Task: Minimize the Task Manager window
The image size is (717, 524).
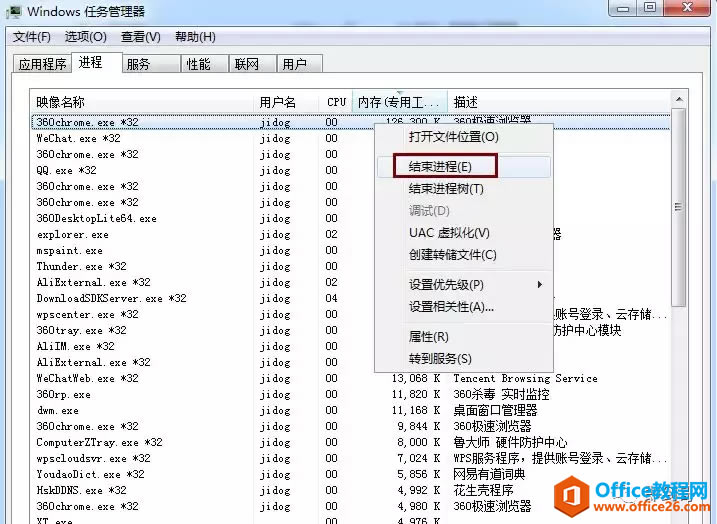Action: pyautogui.click(x=623, y=7)
